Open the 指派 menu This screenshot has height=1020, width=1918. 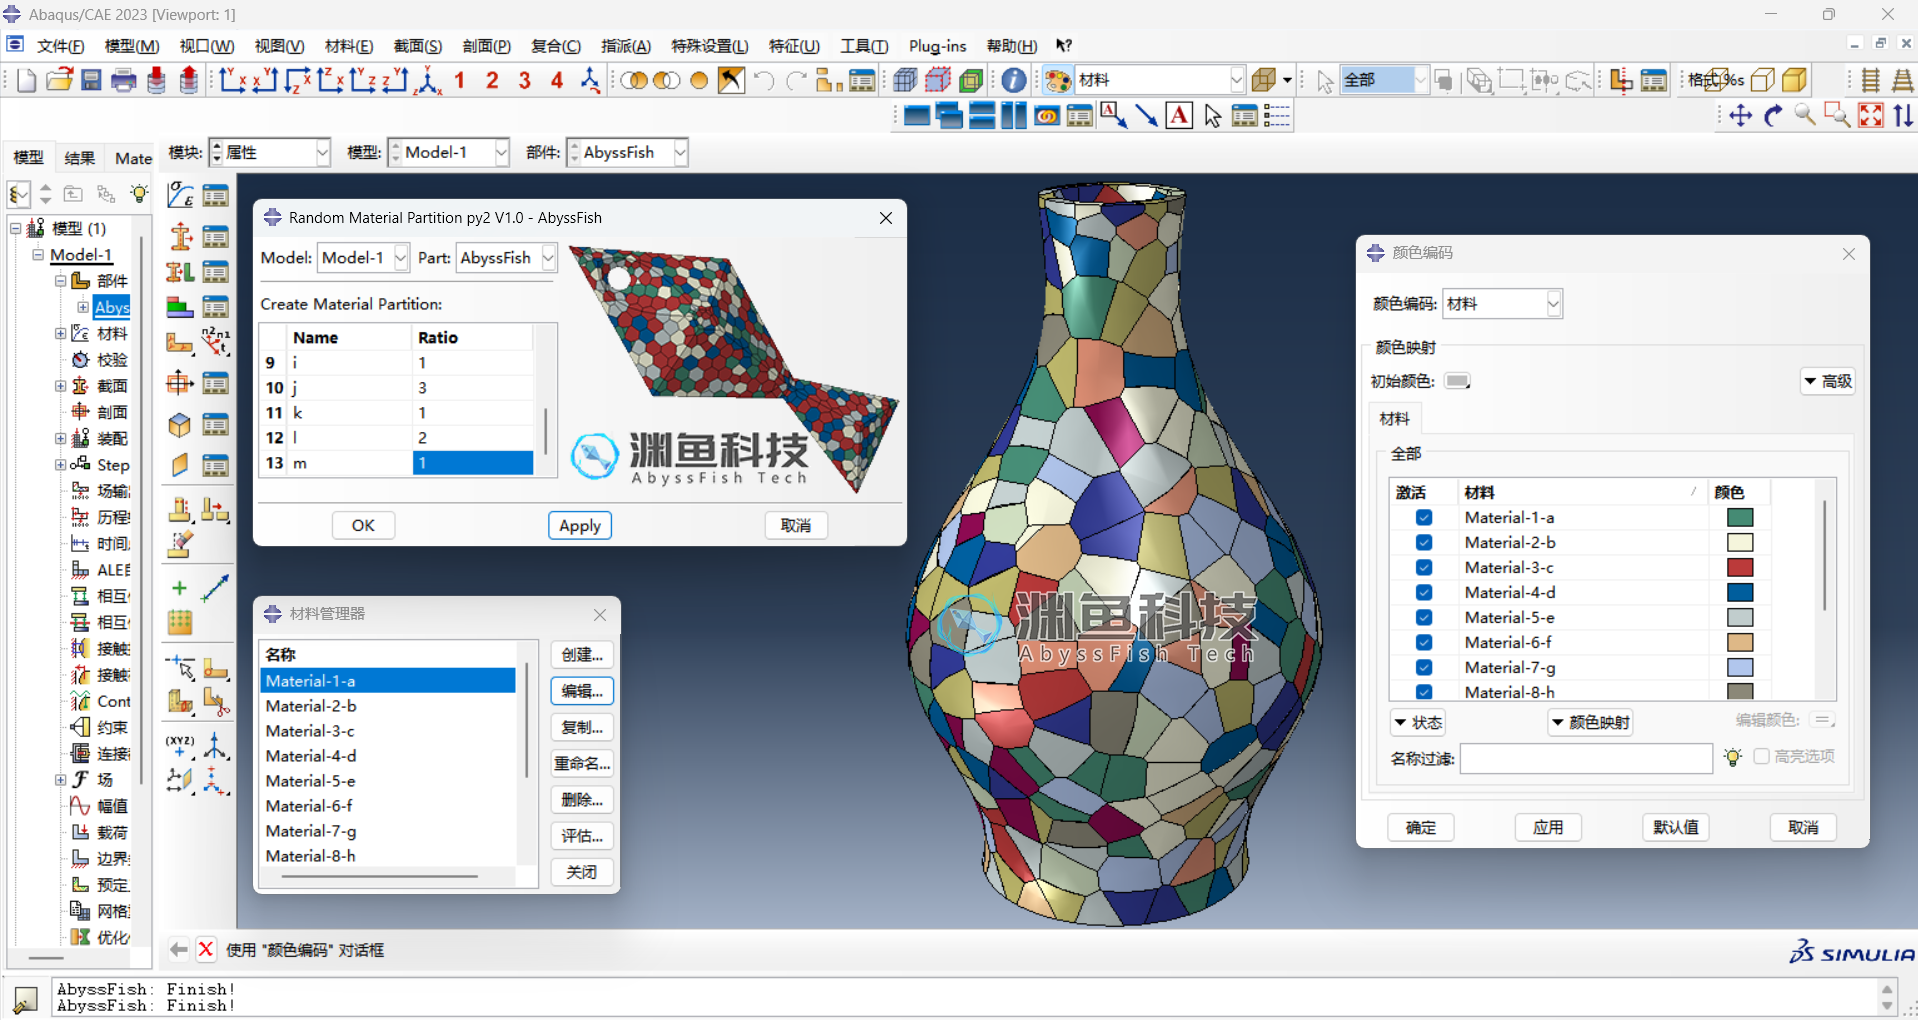pyautogui.click(x=626, y=46)
